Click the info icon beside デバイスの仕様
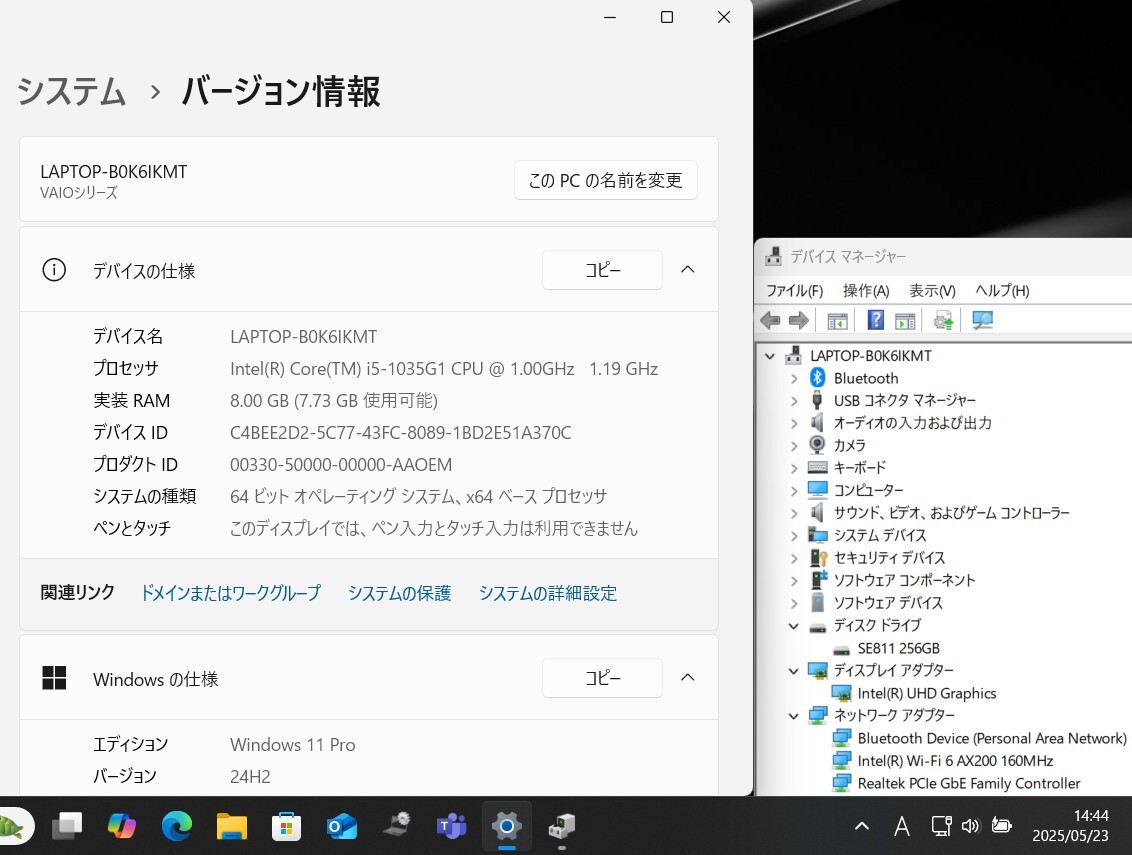1132x855 pixels. (54, 270)
